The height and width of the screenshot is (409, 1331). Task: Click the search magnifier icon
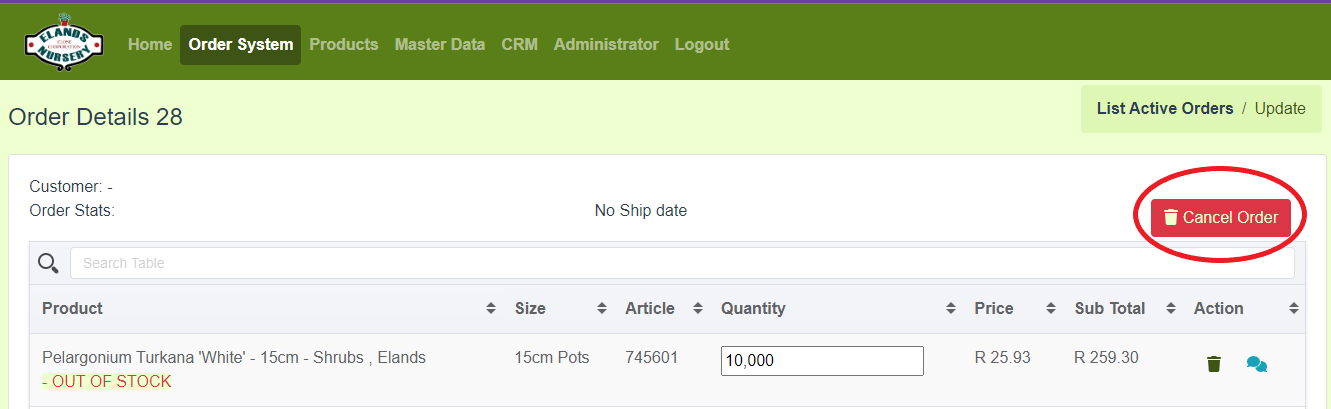point(48,263)
